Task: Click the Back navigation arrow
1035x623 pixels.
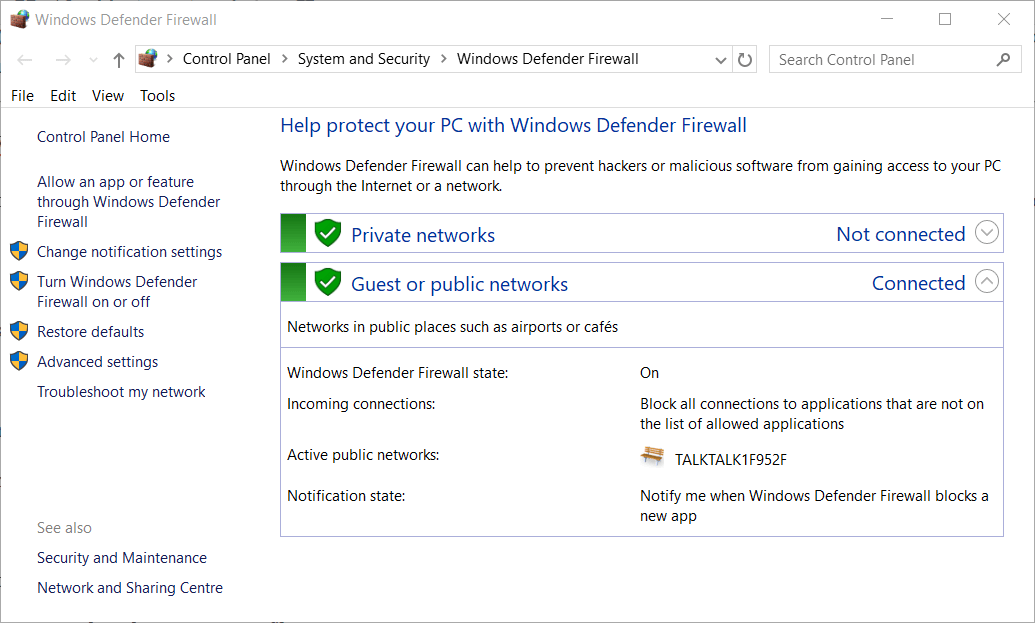Action: click(25, 60)
